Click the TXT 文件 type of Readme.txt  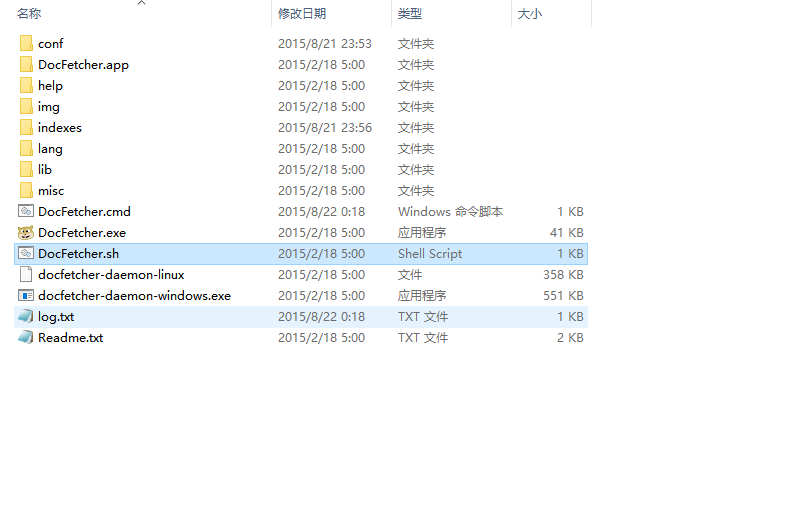coord(423,337)
